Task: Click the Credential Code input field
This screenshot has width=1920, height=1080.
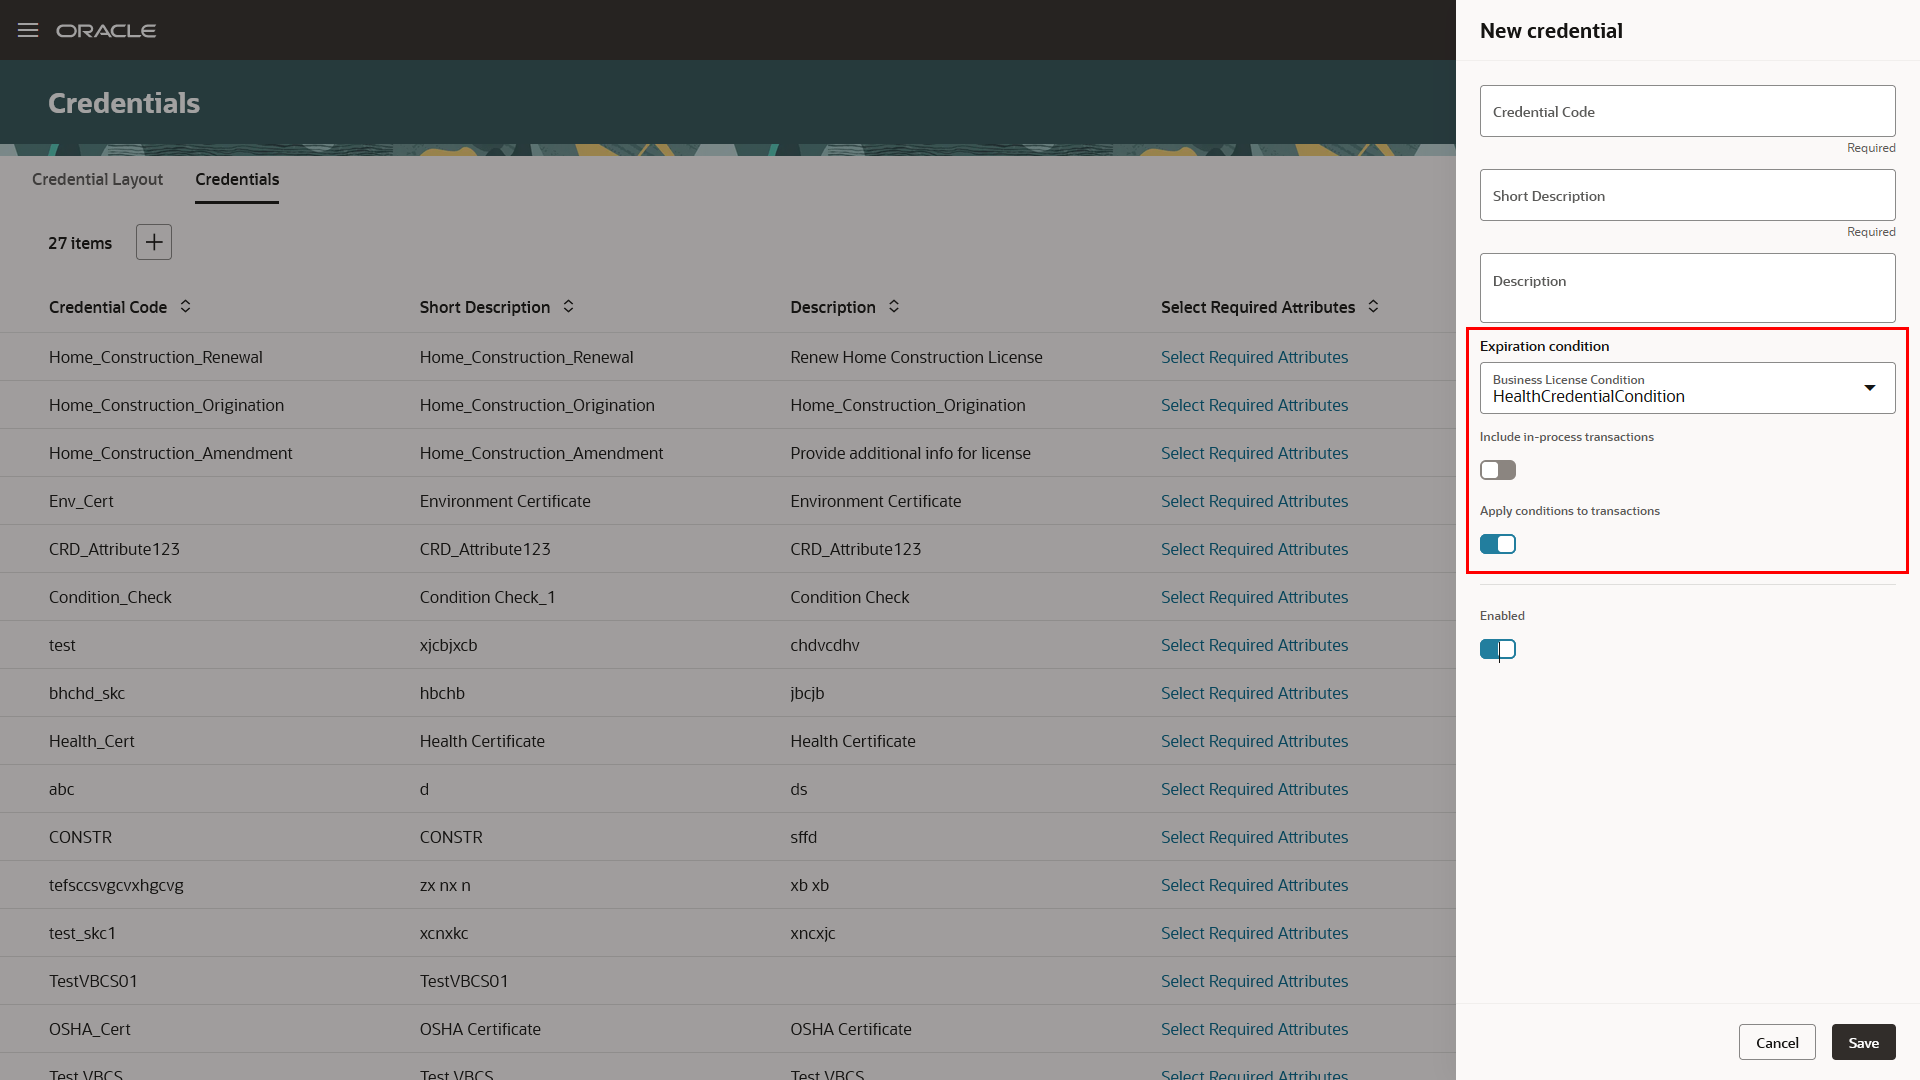Action: click(1686, 111)
